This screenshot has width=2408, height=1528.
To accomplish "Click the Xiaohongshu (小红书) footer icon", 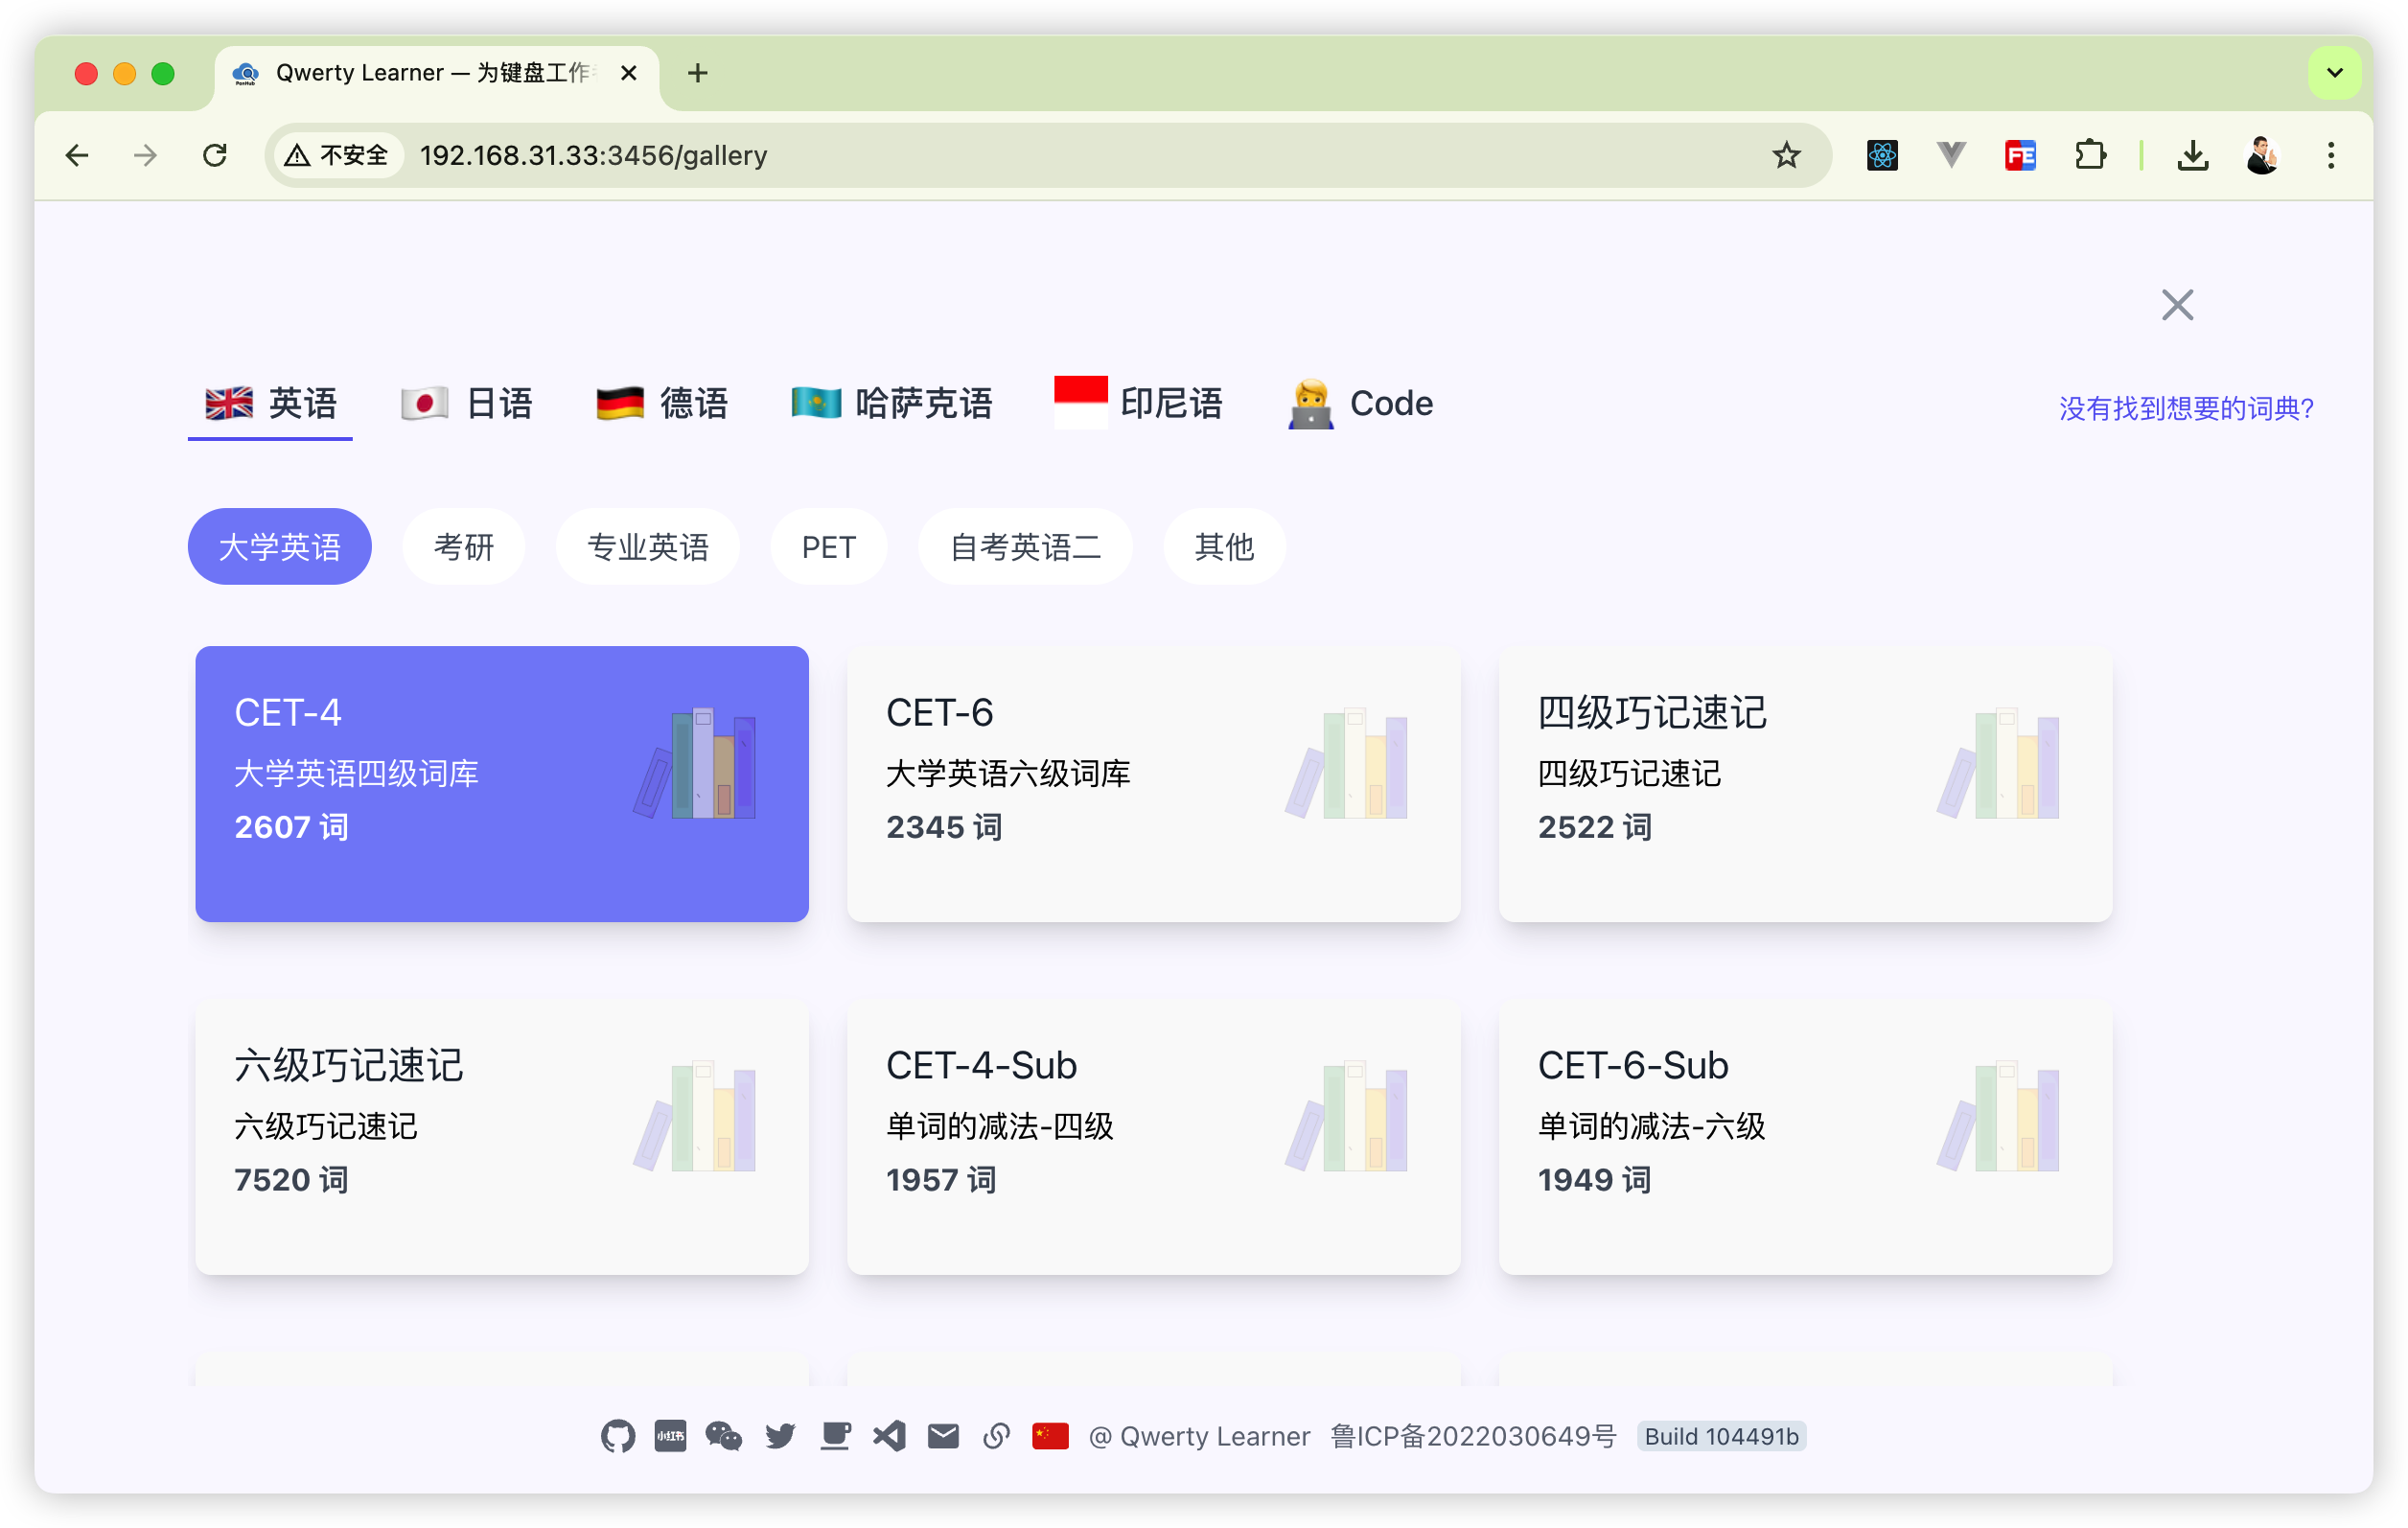I will (670, 1436).
